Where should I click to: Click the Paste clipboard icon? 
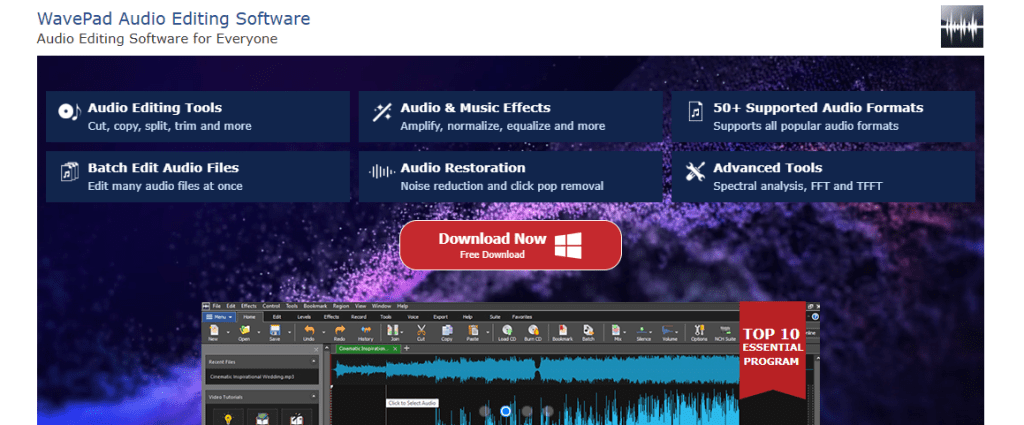pos(473,330)
